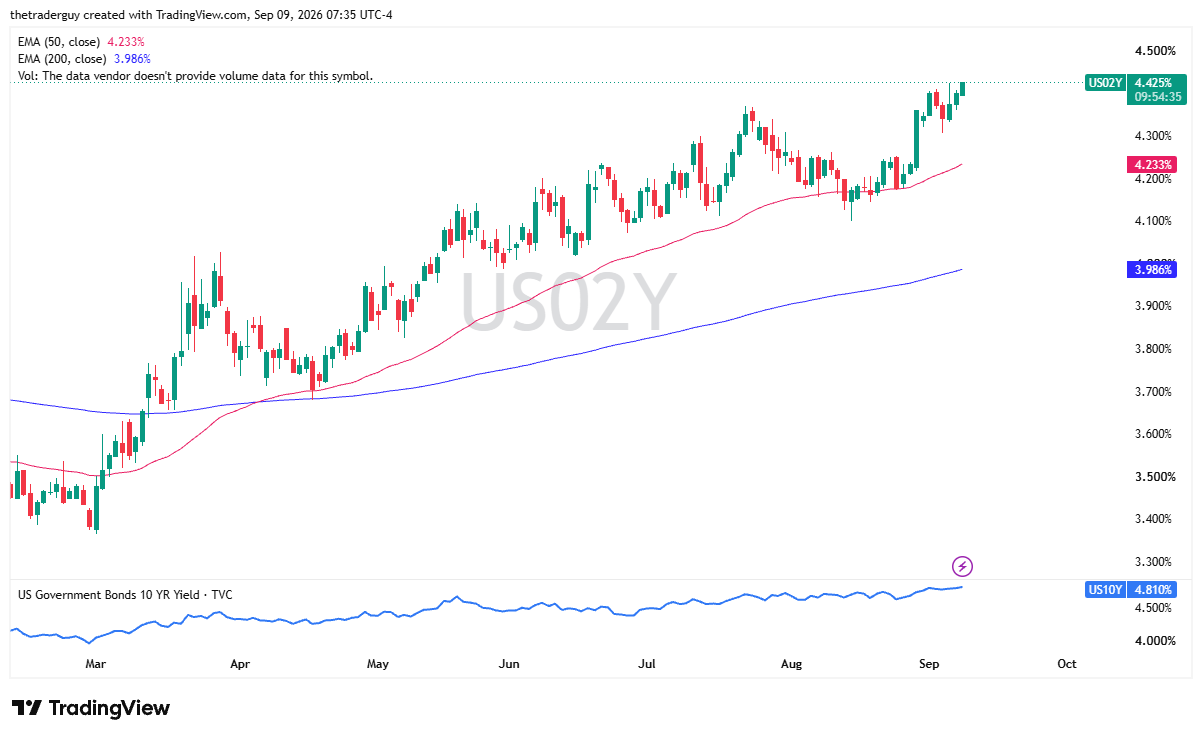1202x738 pixels.
Task: Click the 4.810% US10Y value tag
Action: point(1153,590)
